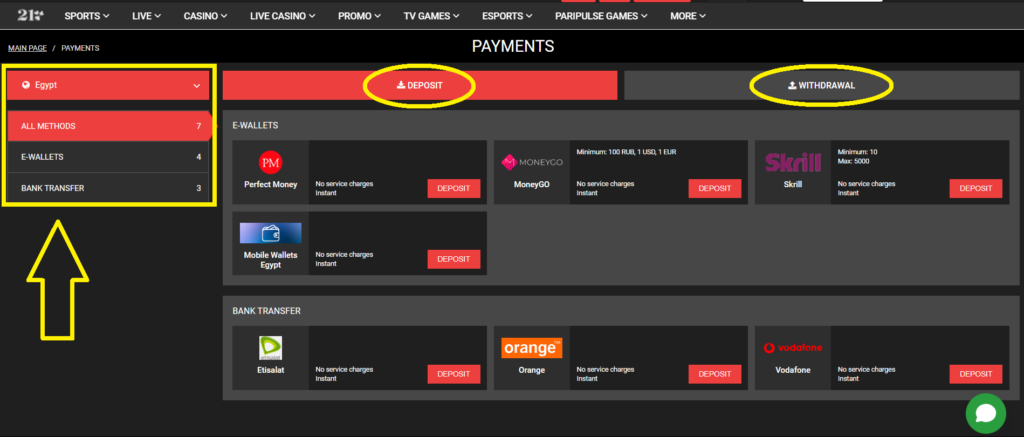Click the MoneyGO logo
1024x437 pixels.
(x=531, y=162)
